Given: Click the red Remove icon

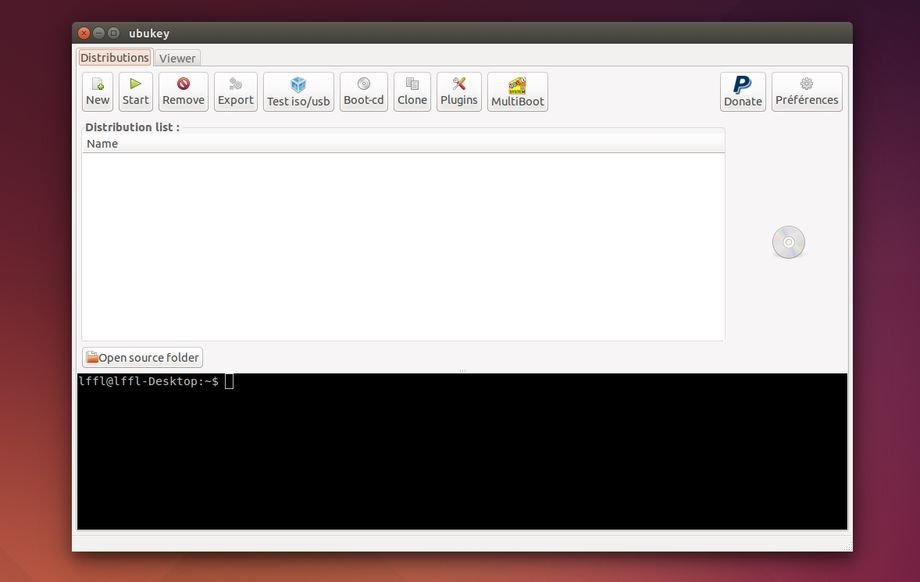Looking at the screenshot, I should (183, 85).
